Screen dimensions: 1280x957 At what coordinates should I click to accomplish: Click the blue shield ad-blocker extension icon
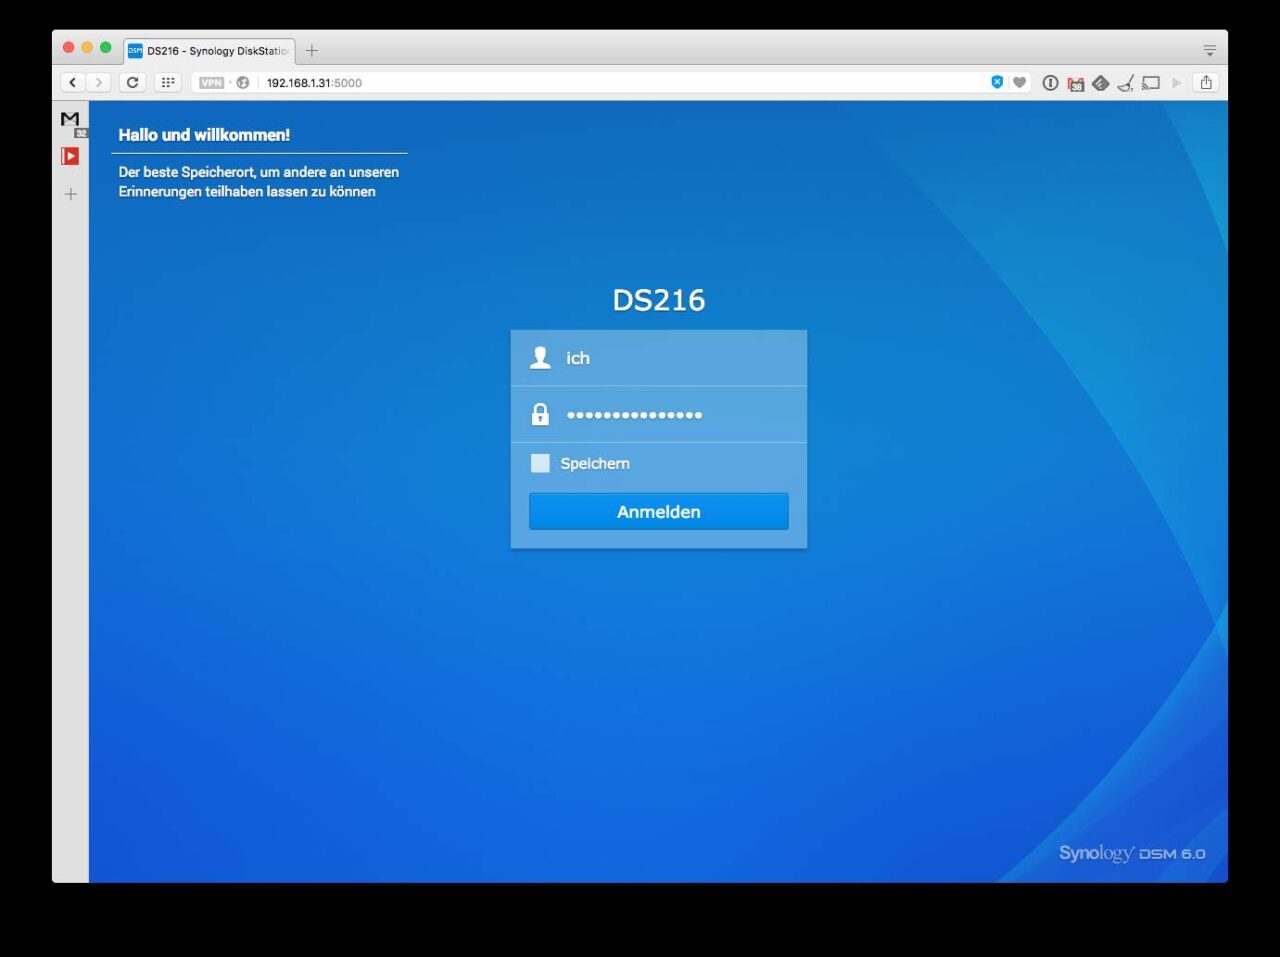(996, 82)
